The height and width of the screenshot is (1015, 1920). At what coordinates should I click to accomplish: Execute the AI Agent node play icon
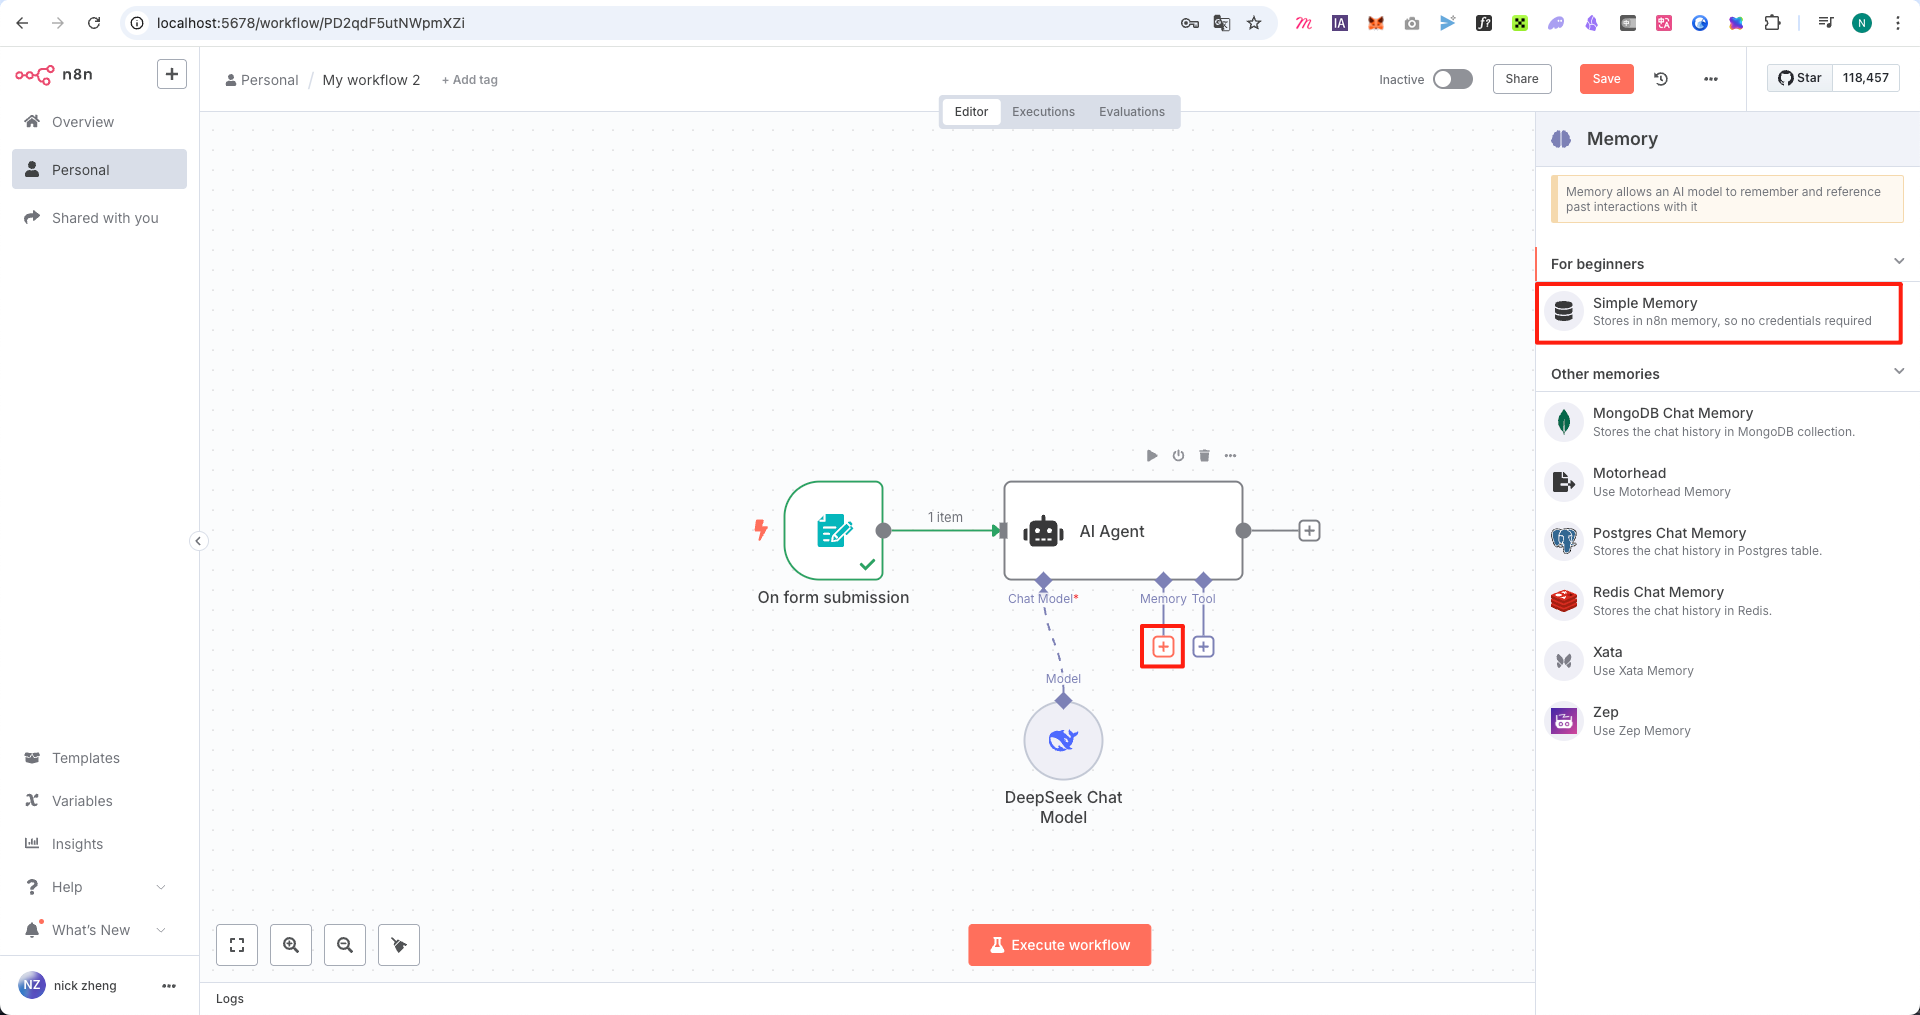[1152, 456]
